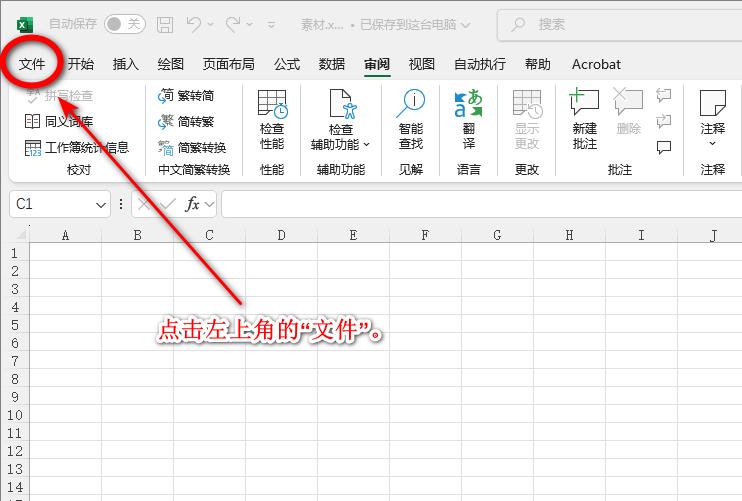Open the Name Box dropdown arrow
The image size is (742, 501).
click(x=101, y=205)
